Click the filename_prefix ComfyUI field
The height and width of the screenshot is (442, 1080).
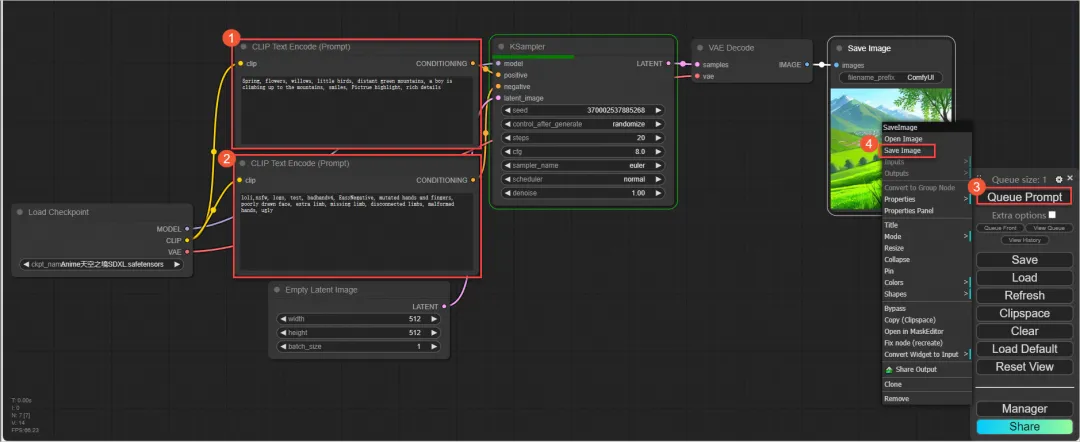click(893, 78)
